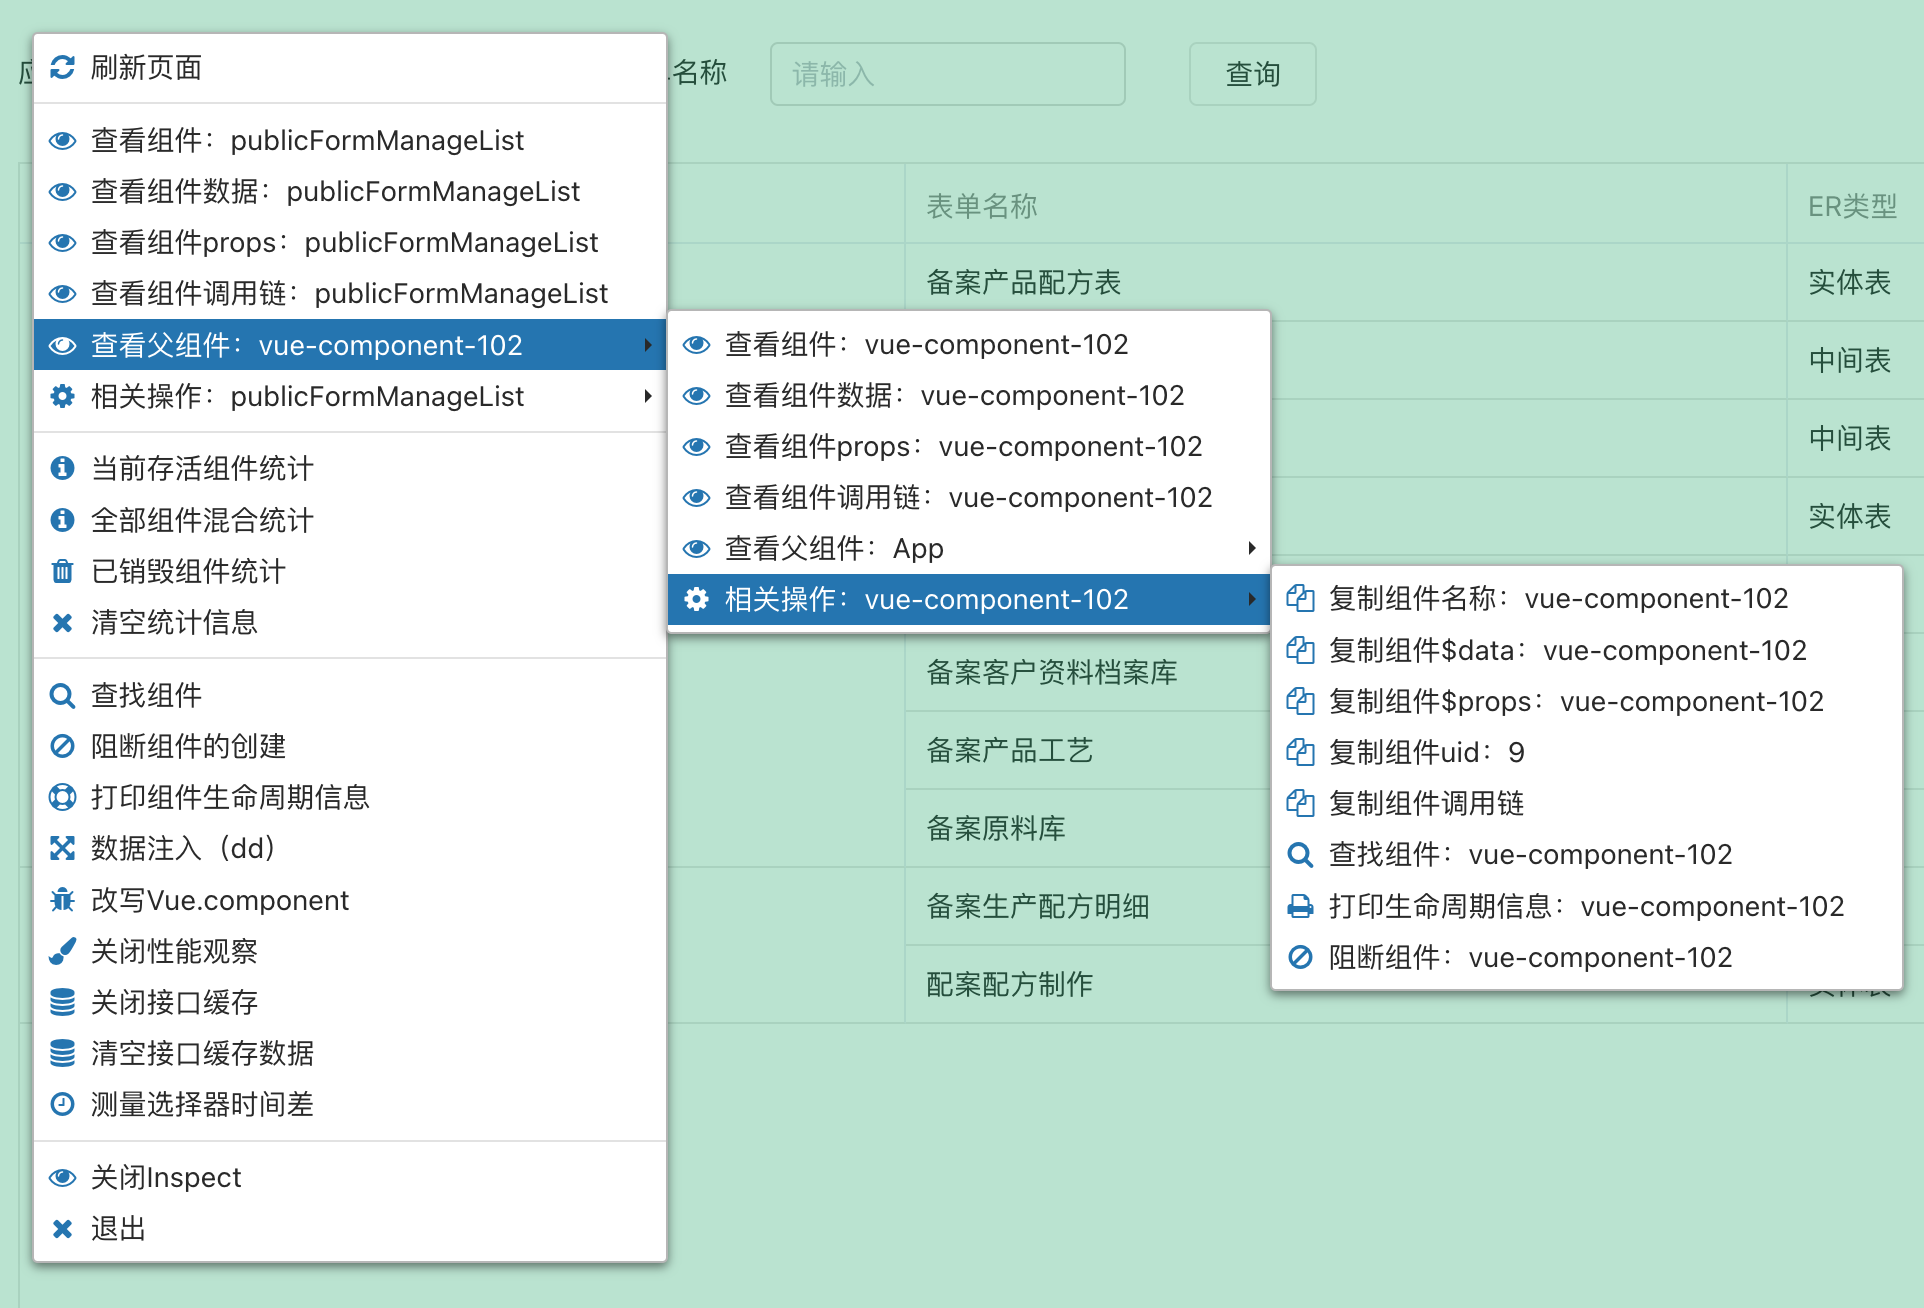
Task: Expand 相关操作: publicFormManageList submenu arrow
Action: [x=648, y=396]
